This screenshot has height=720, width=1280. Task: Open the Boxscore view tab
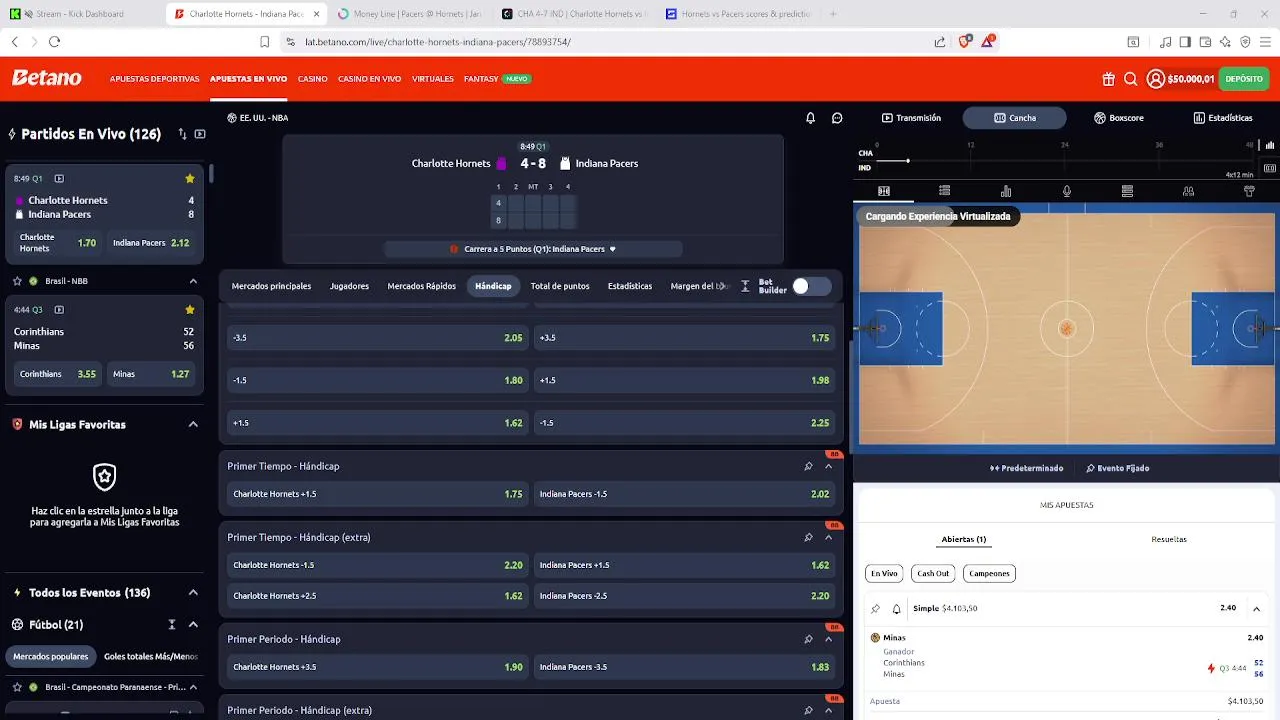[1118, 118]
